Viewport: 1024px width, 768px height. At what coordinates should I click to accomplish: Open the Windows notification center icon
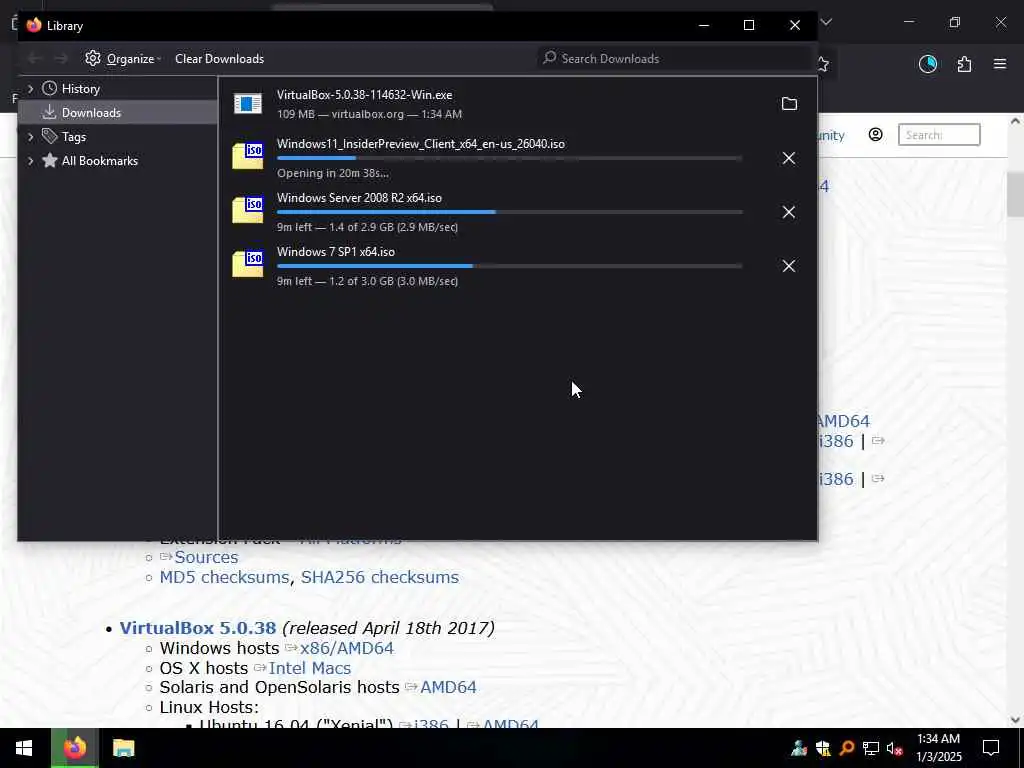(991, 748)
